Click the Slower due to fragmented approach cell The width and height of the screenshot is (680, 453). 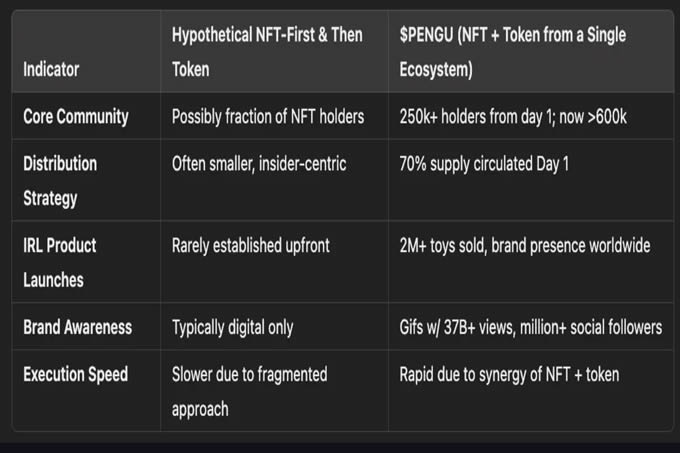click(249, 391)
